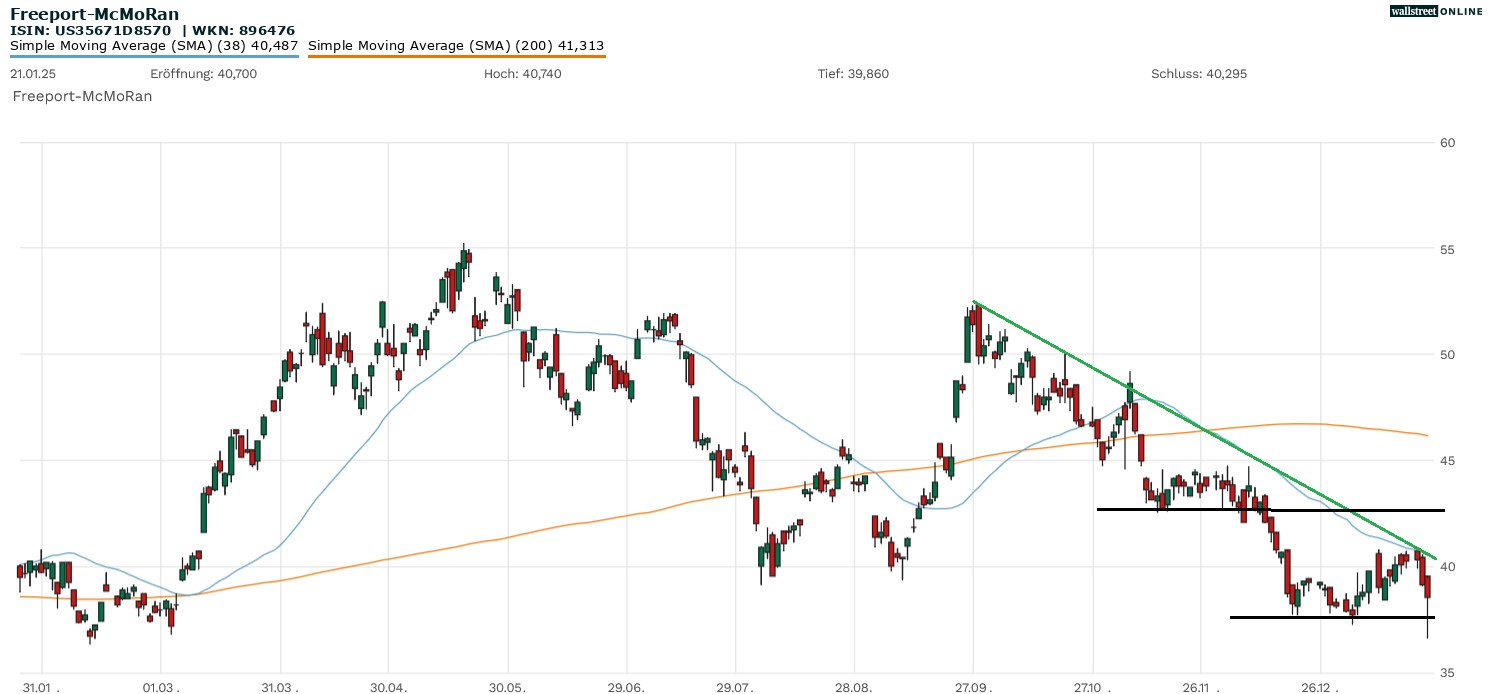Viewport: 1490px width, 694px height.
Task: Click the upper black horizontal resistance line
Action: coord(1271,510)
